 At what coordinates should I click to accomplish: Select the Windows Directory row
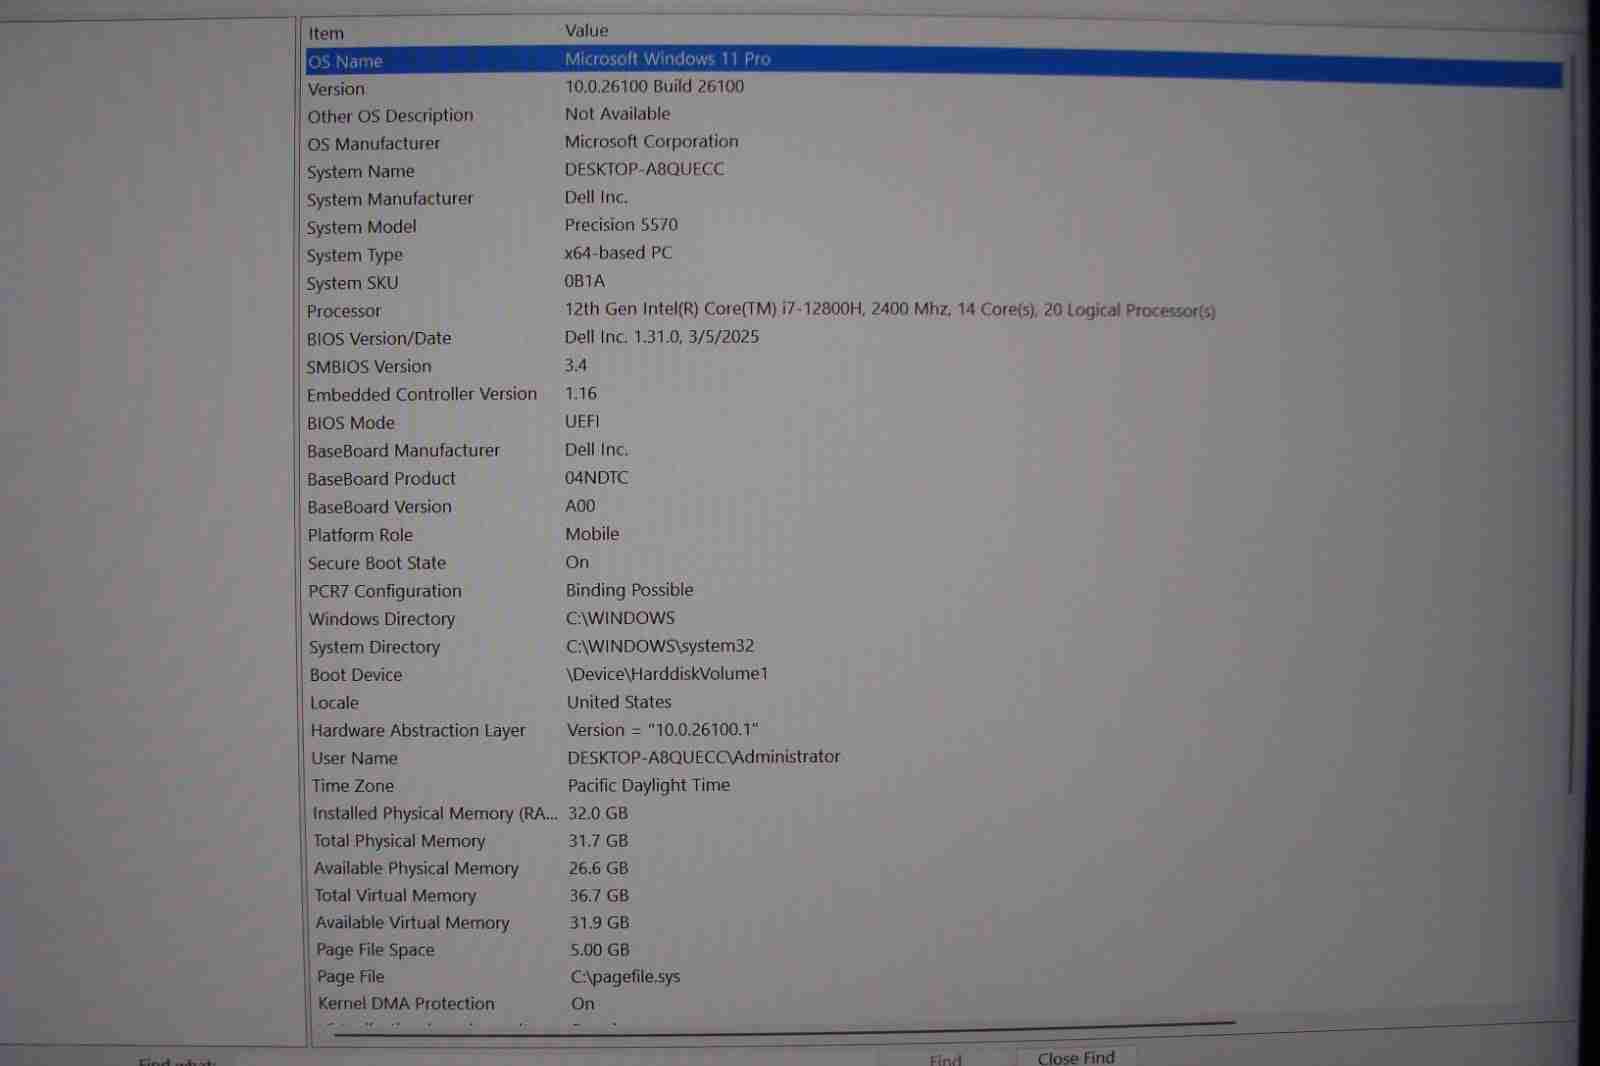[381, 619]
